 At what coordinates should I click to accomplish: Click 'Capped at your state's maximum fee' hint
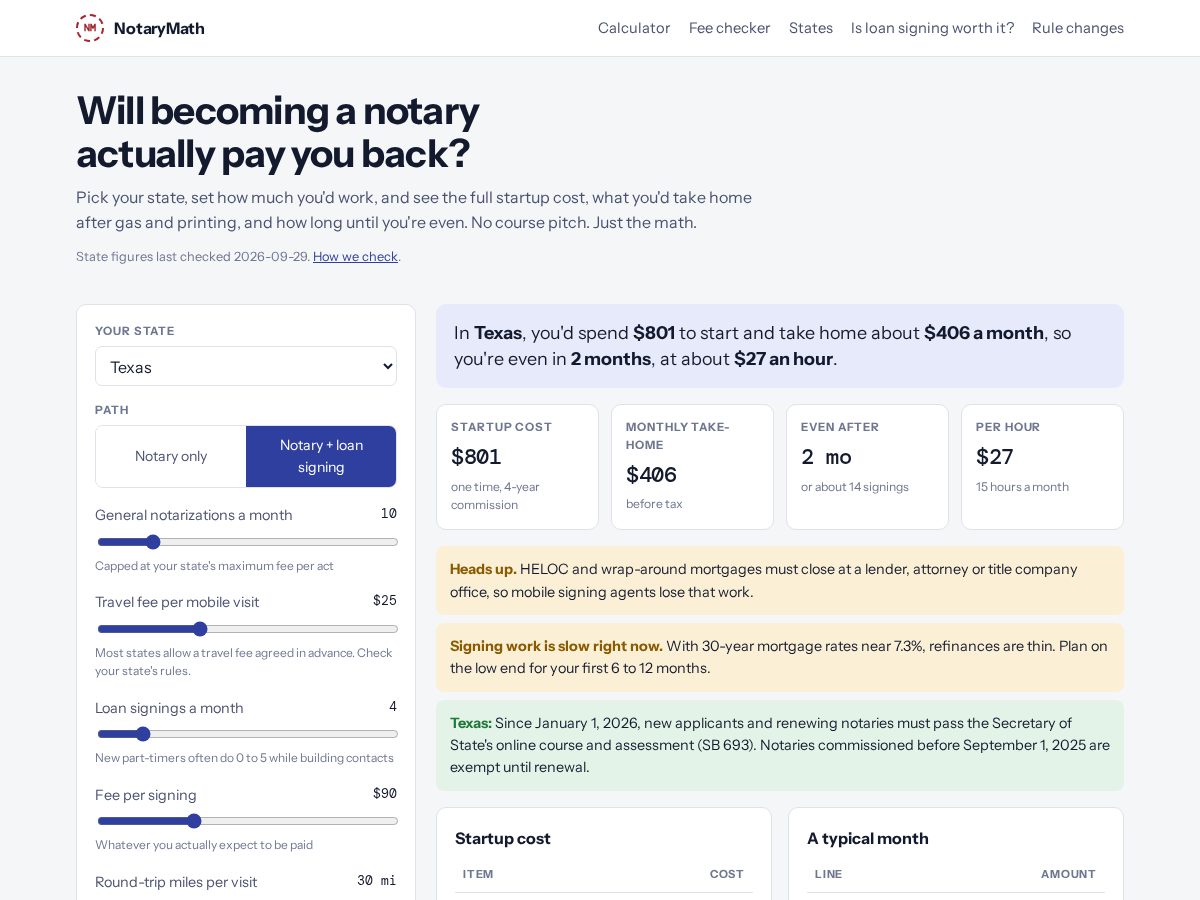coord(214,566)
